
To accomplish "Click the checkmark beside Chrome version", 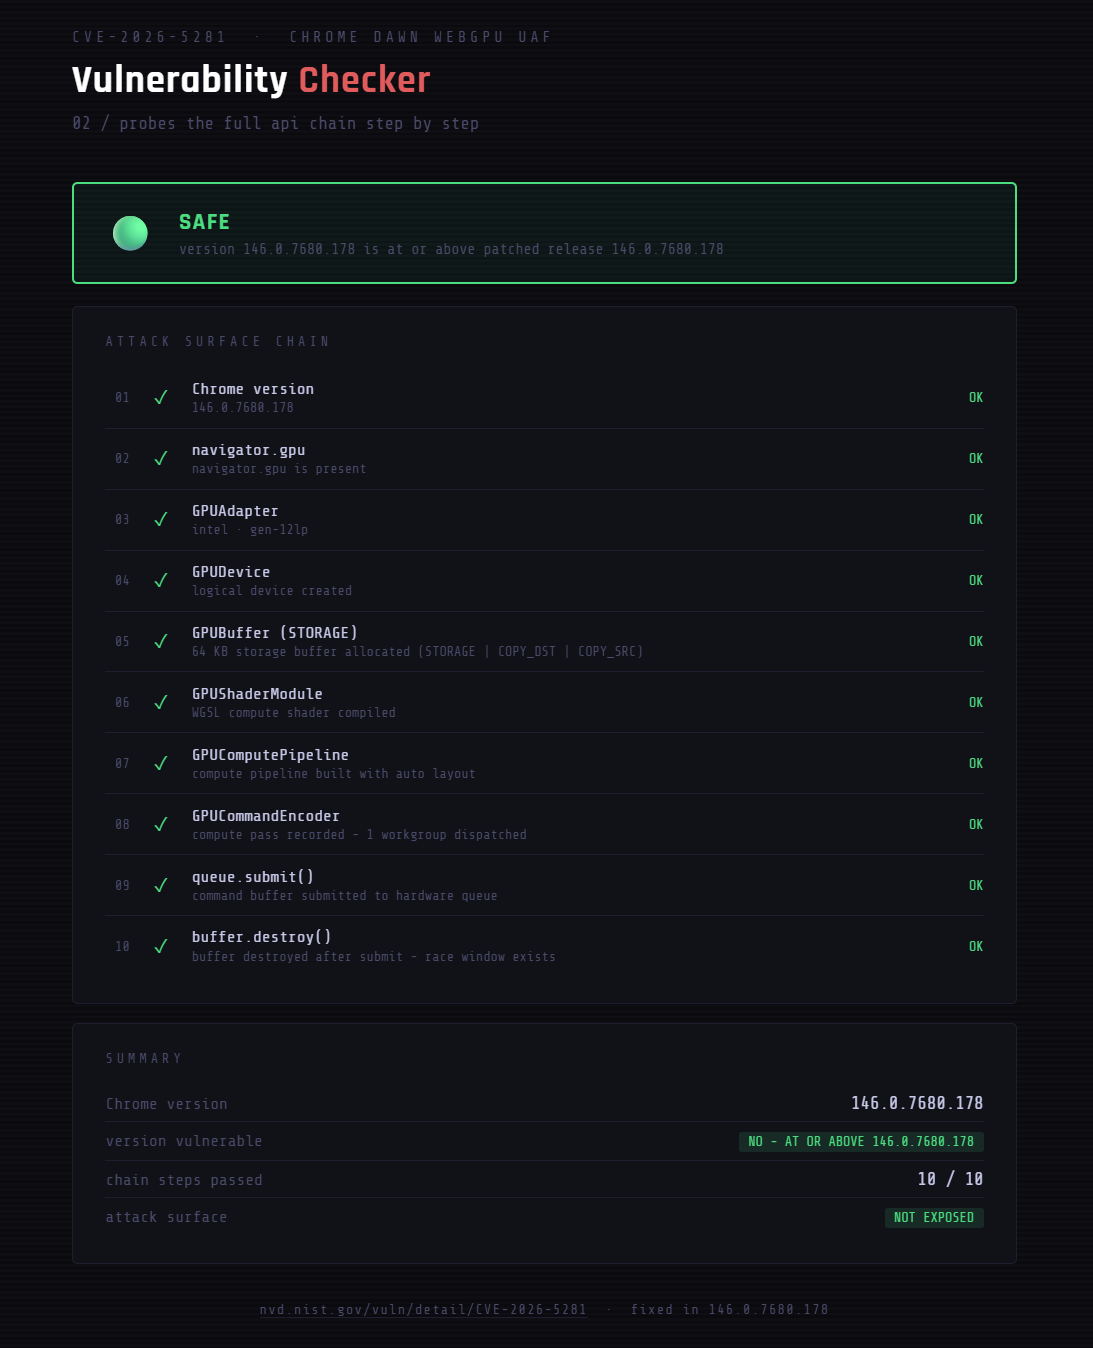I will pos(160,398).
